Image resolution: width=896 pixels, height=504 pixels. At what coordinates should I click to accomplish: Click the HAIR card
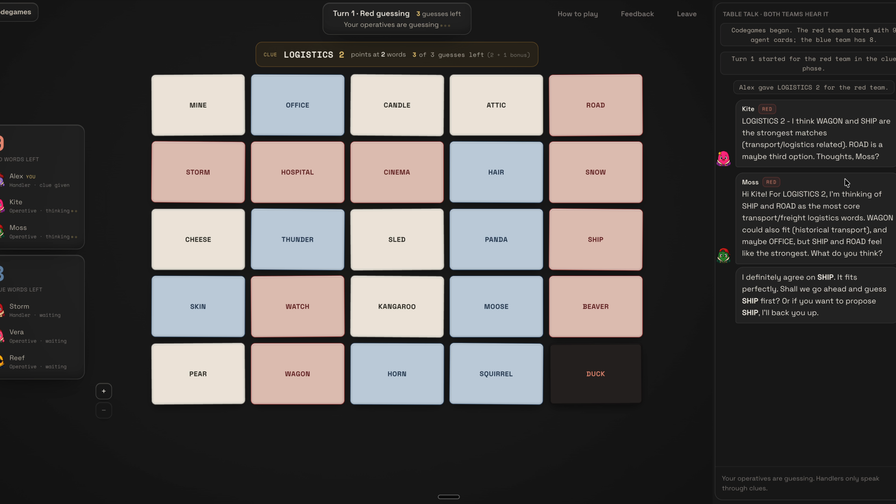coord(496,172)
